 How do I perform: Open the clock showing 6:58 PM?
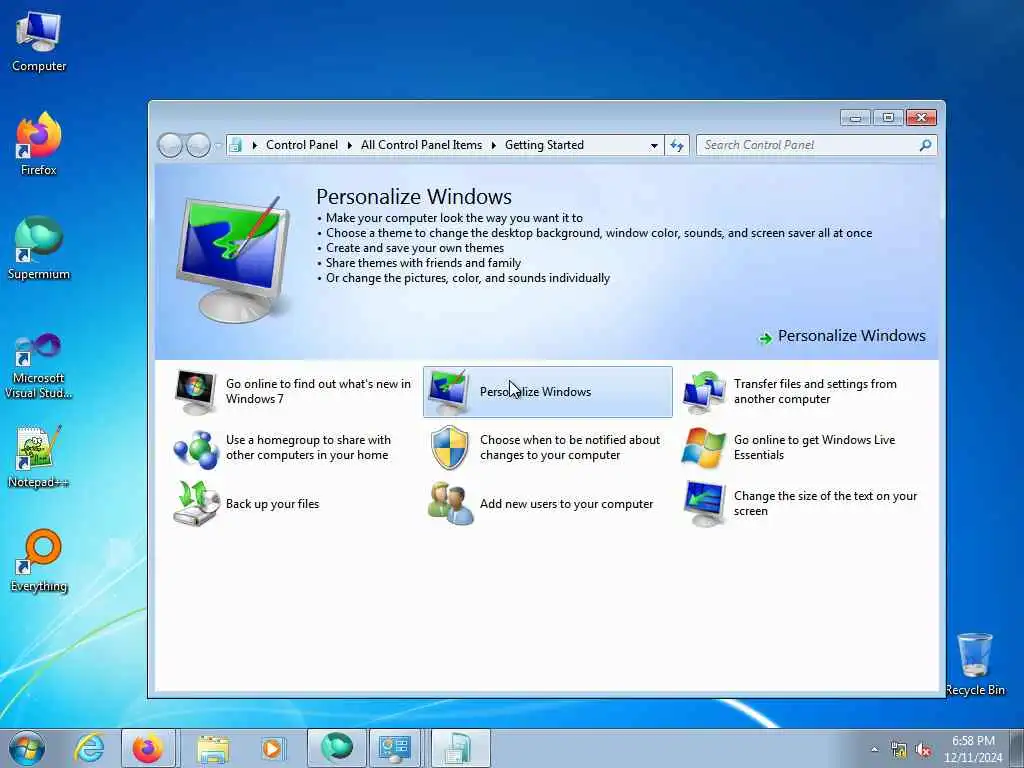point(973,748)
